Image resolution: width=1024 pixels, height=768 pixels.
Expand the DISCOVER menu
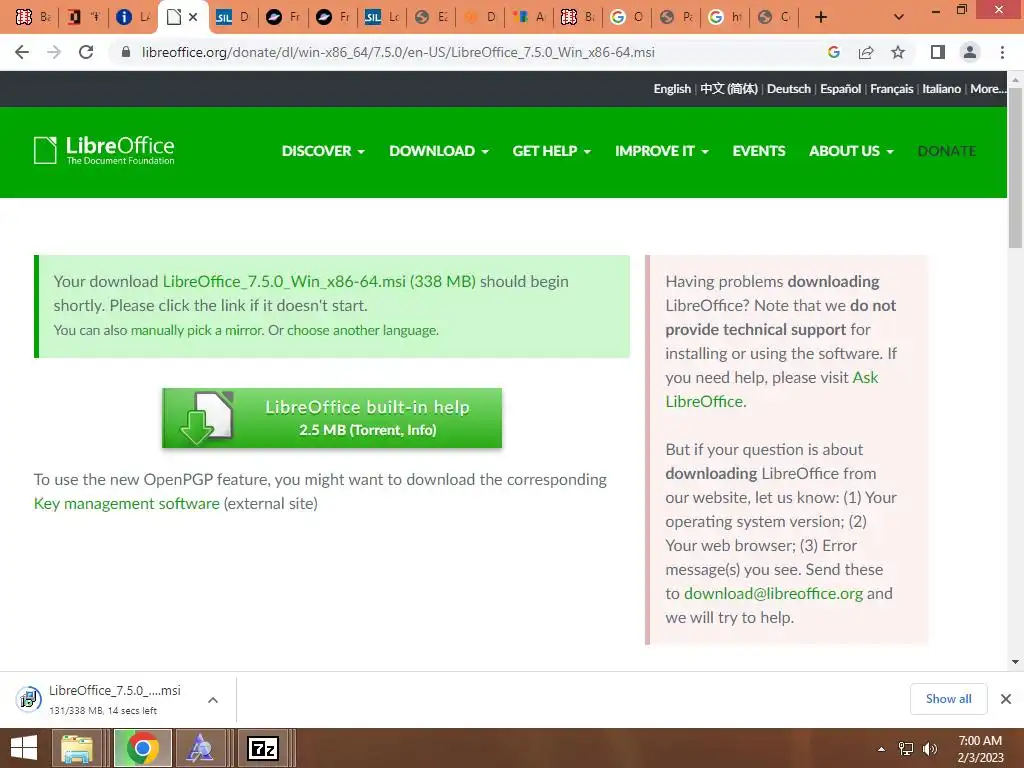323,151
